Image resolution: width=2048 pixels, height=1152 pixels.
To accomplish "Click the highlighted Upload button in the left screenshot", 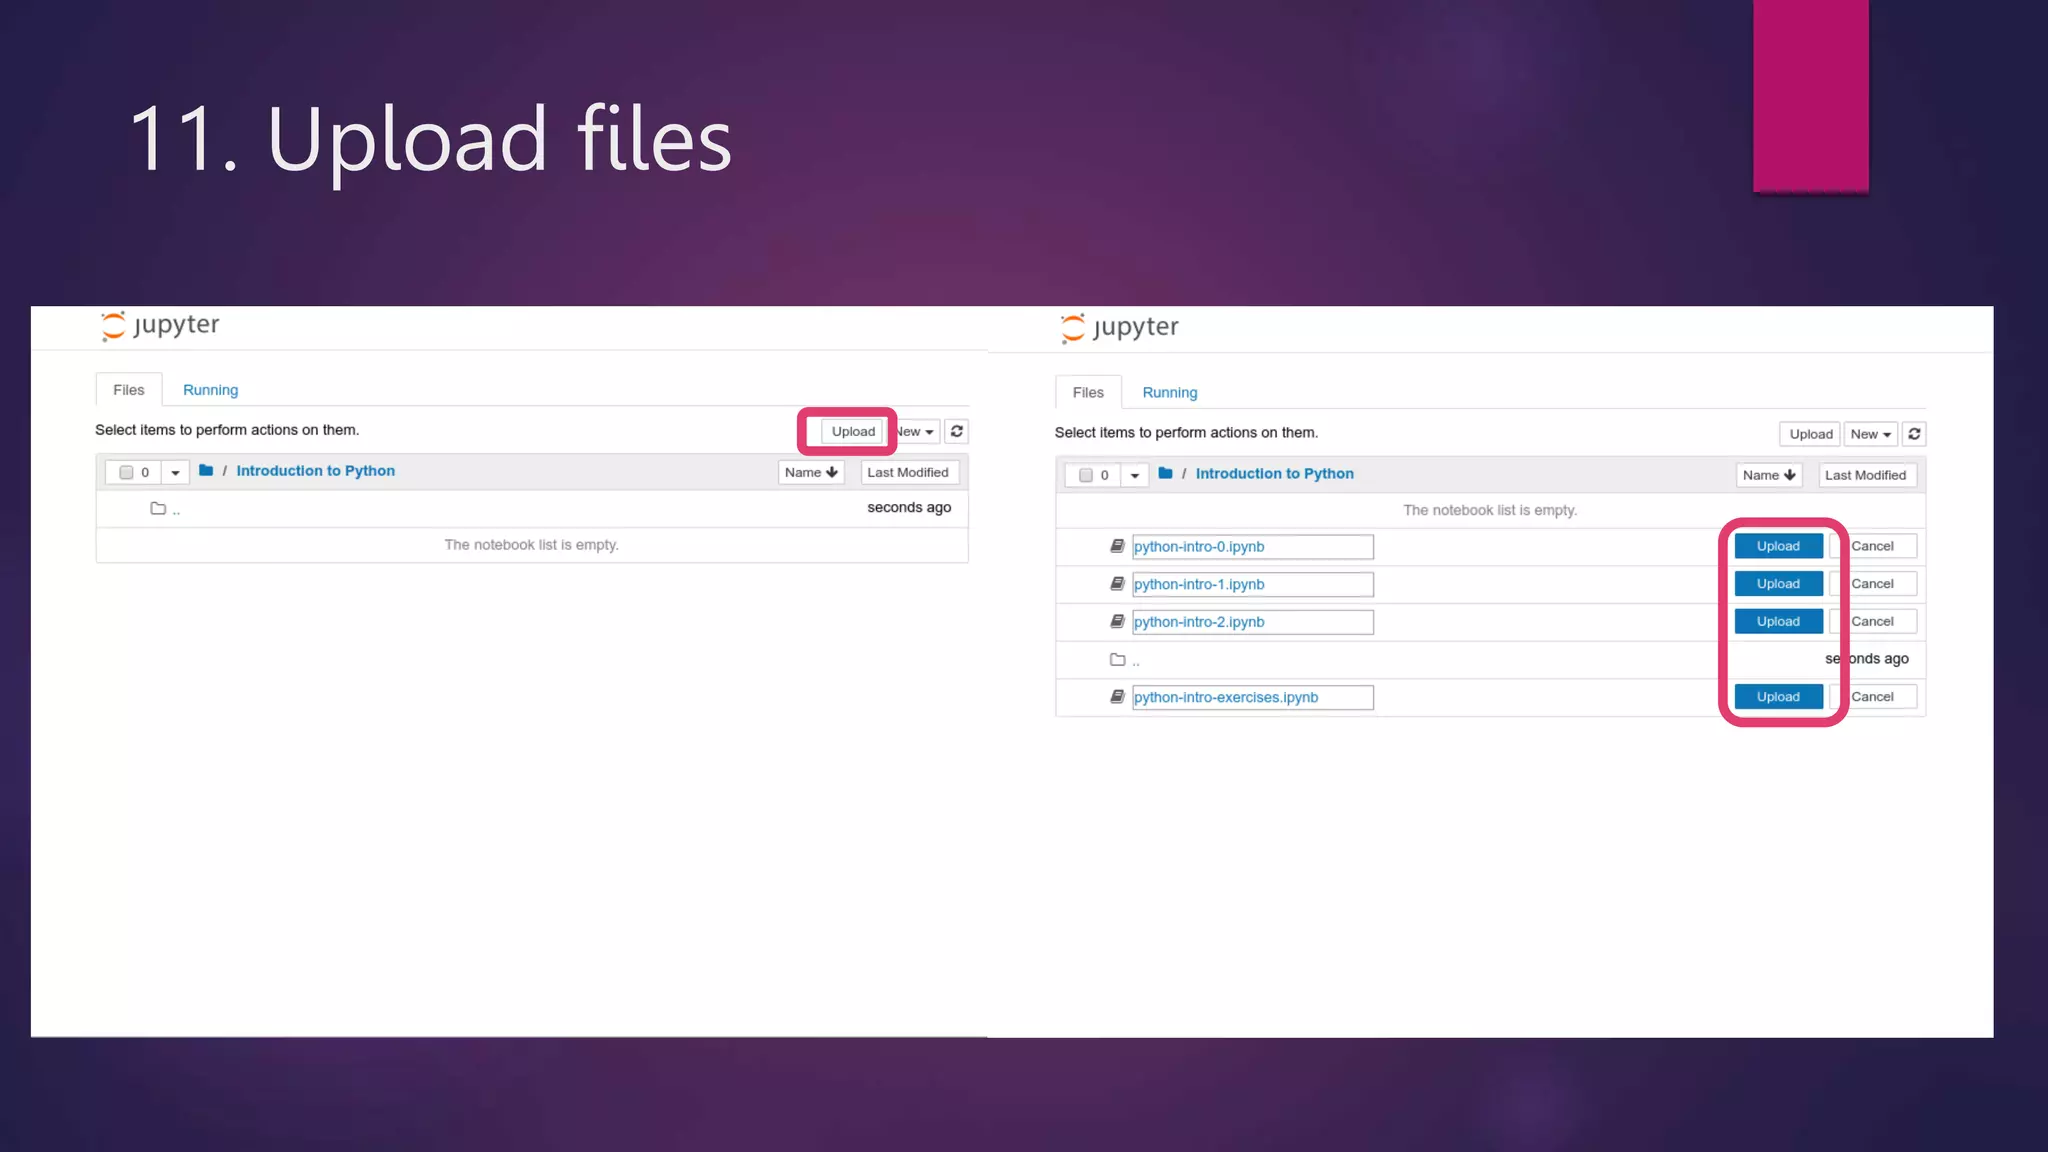I will tap(853, 431).
